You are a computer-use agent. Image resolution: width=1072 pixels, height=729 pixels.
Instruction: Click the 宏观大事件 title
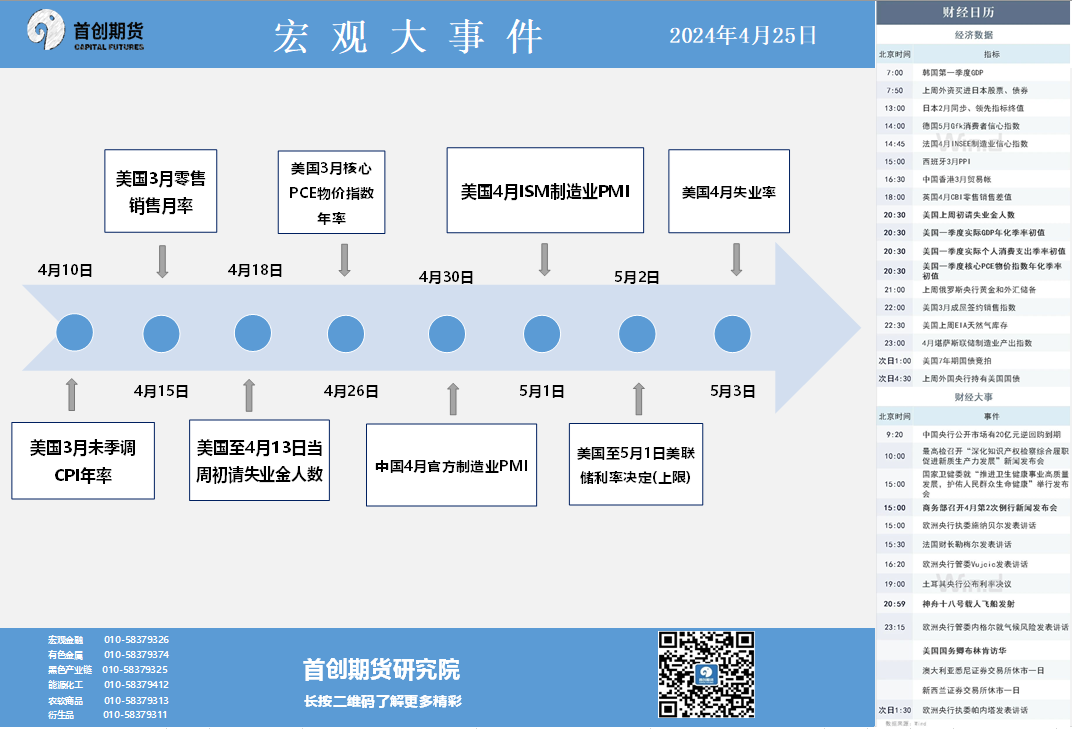(x=408, y=36)
